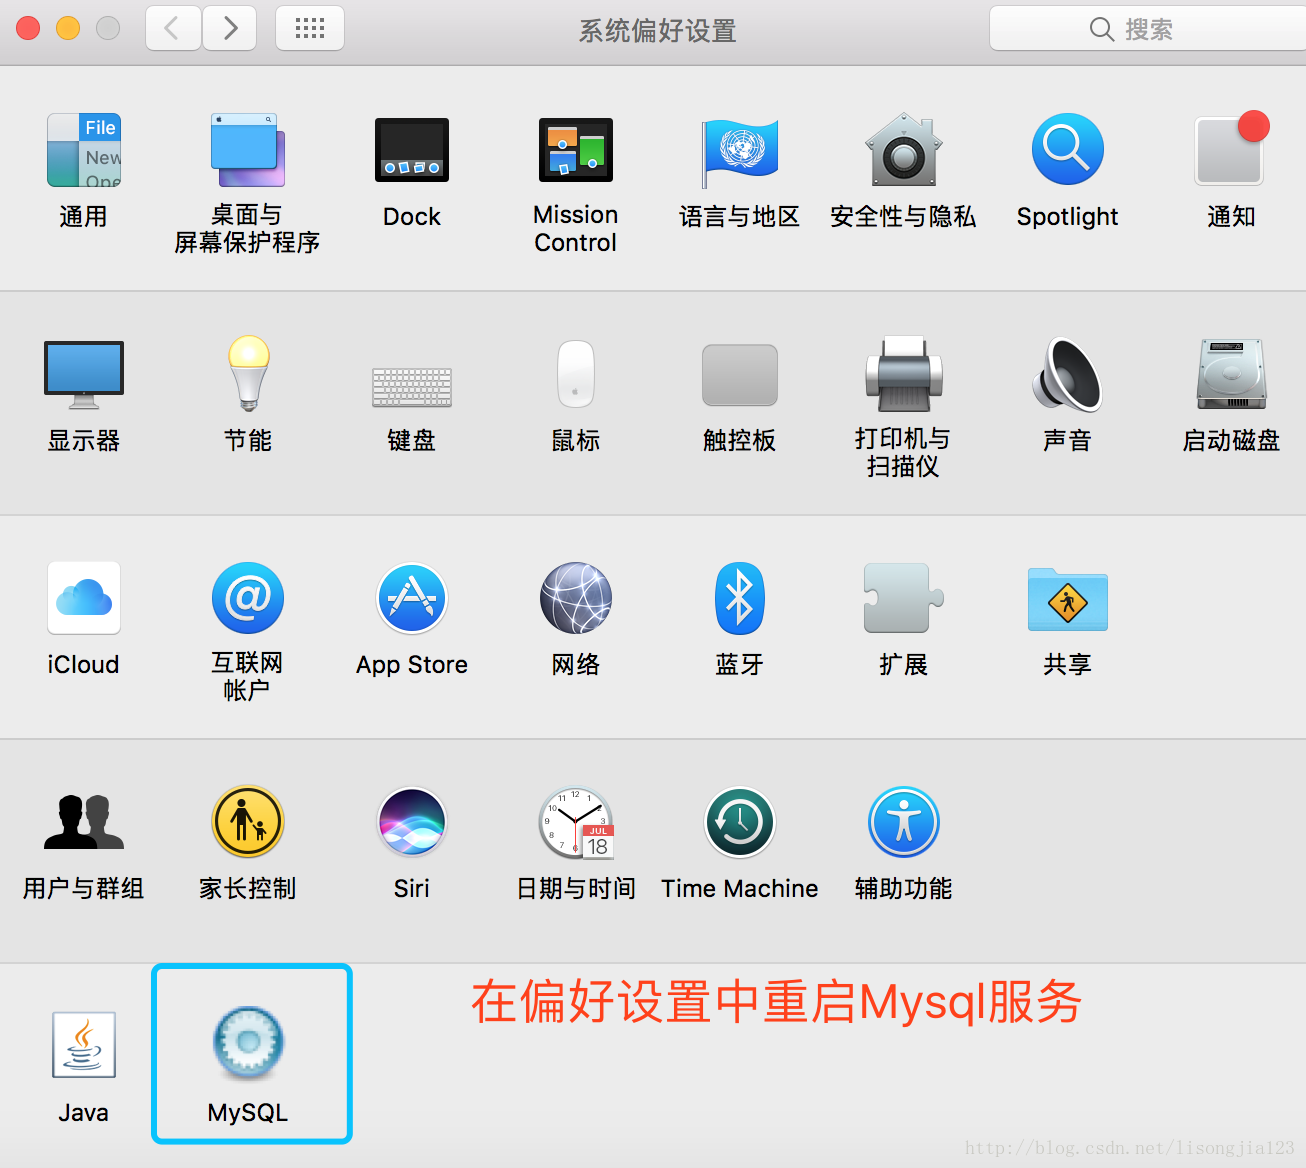The image size is (1306, 1168).
Task: Open 通知 preferences
Action: pyautogui.click(x=1229, y=150)
